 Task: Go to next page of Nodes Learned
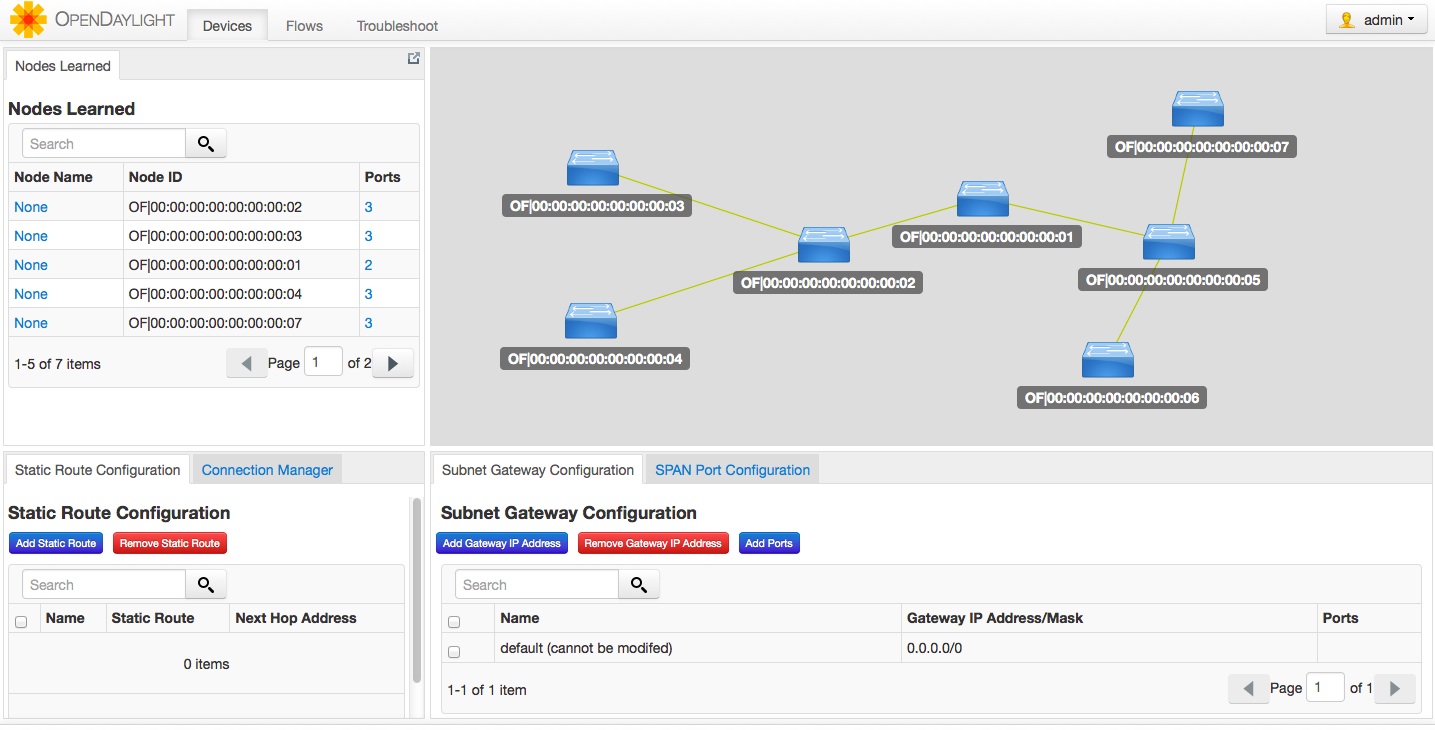[x=393, y=364]
